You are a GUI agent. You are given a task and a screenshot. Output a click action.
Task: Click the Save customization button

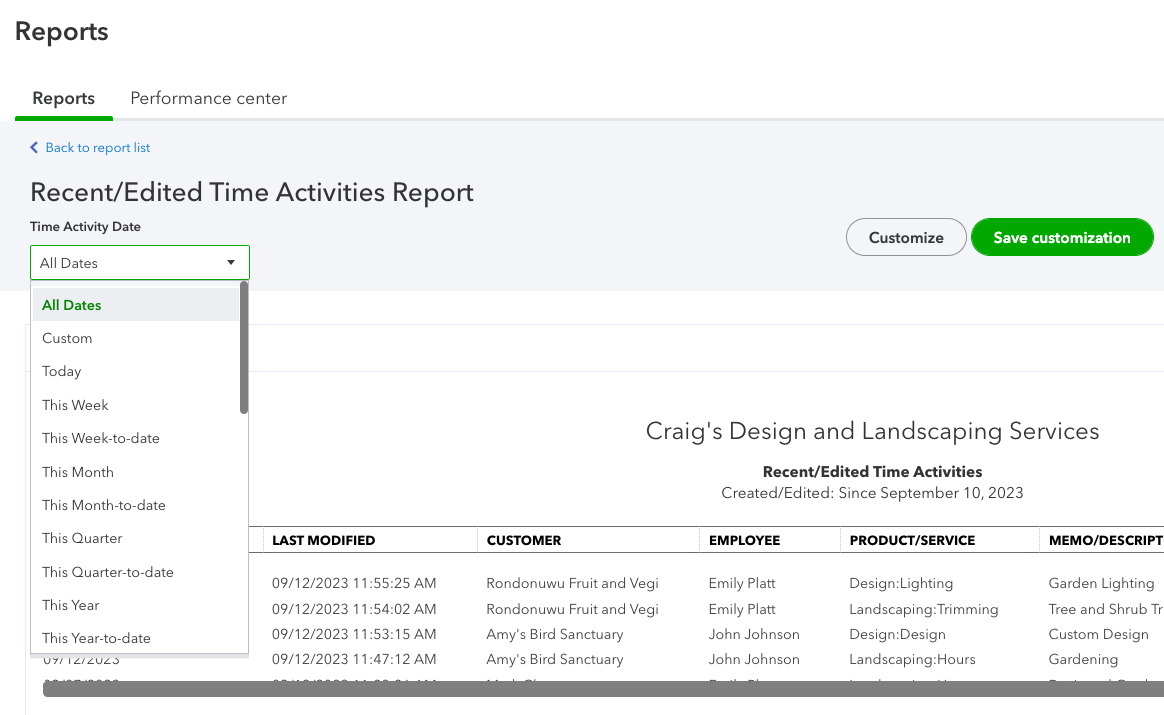(1061, 238)
